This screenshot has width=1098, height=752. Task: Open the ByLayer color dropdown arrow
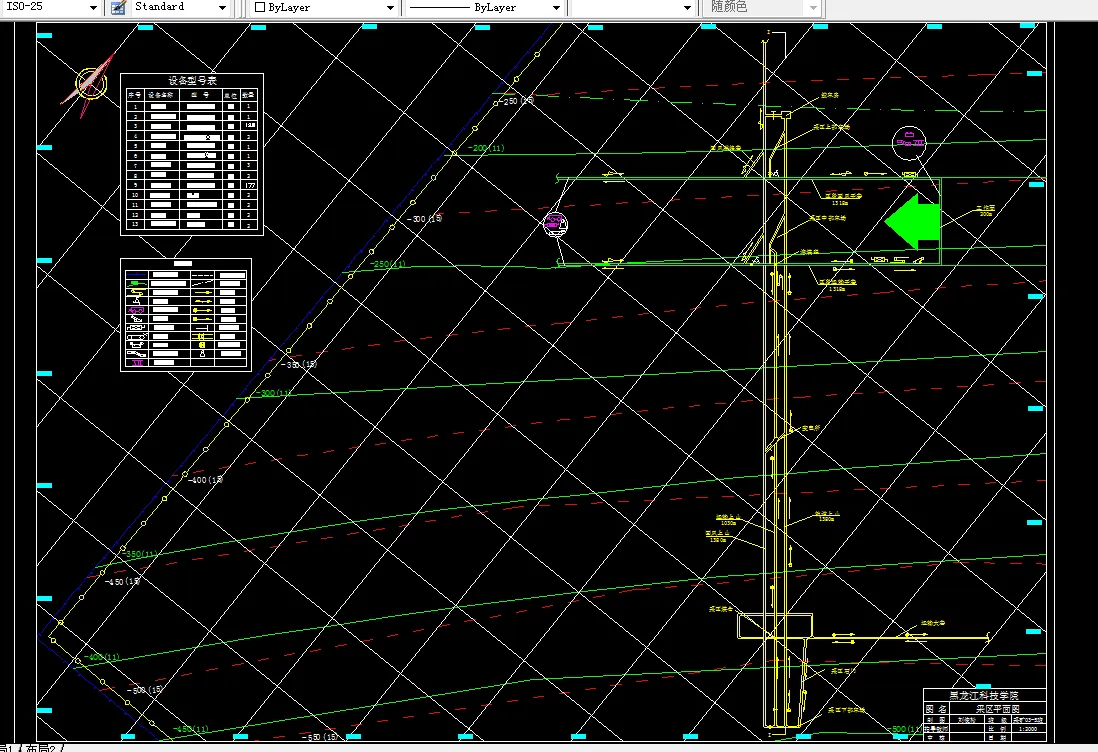click(x=390, y=8)
